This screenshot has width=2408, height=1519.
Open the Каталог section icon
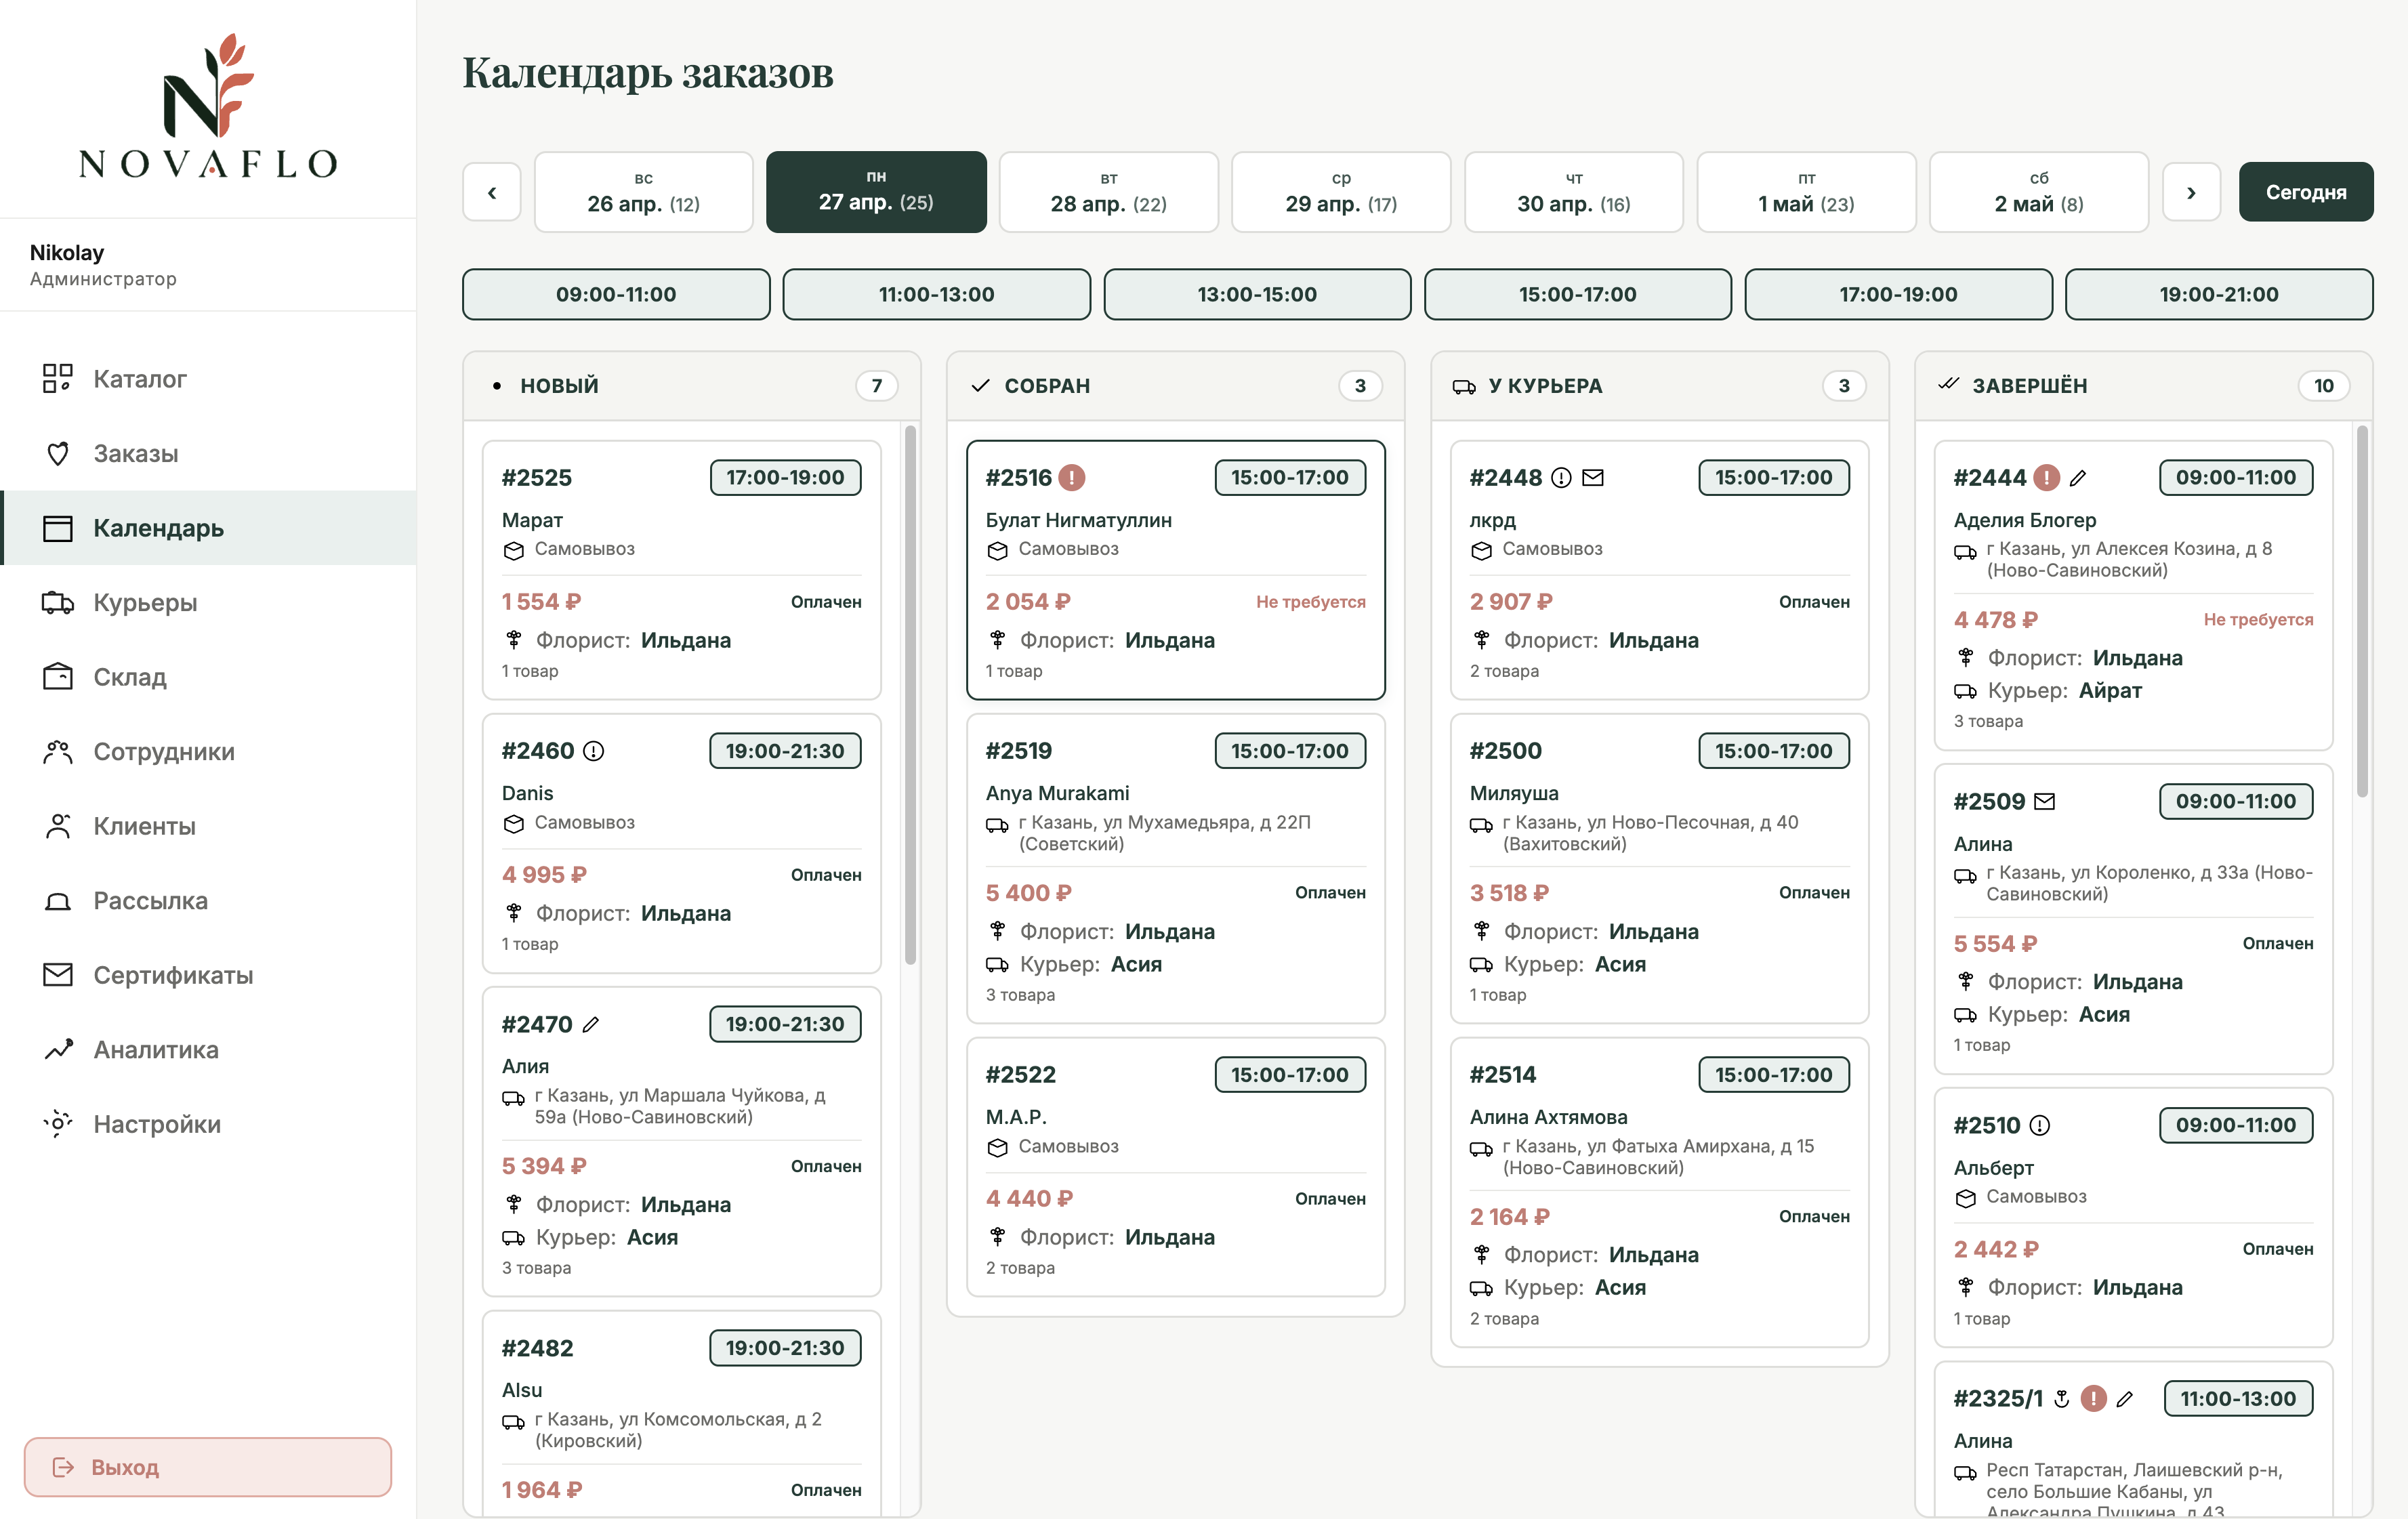[x=57, y=378]
